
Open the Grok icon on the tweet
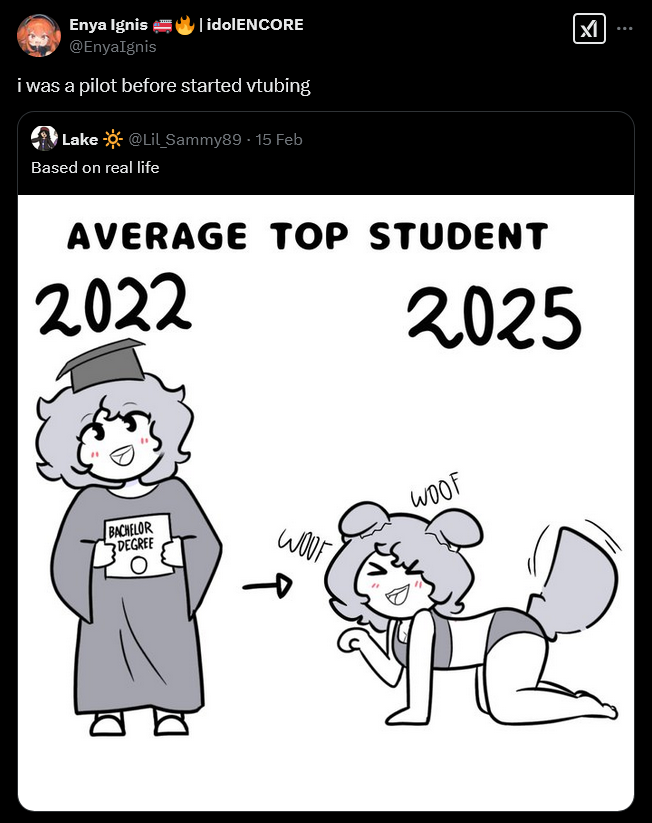(x=589, y=30)
